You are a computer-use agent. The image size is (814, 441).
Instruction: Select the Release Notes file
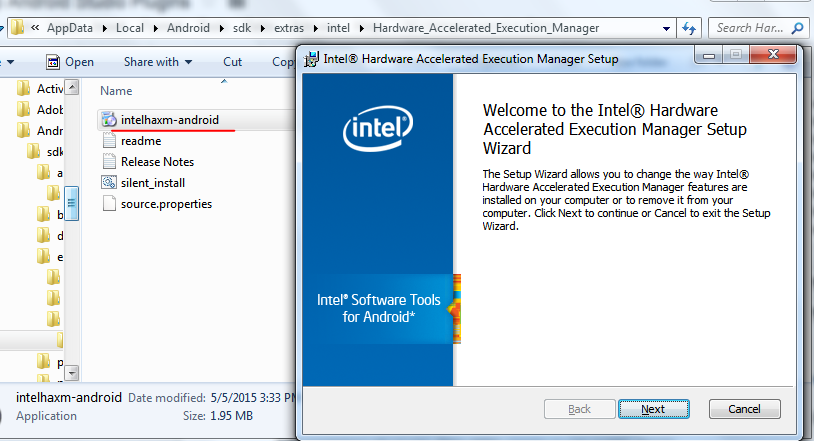[x=157, y=162]
